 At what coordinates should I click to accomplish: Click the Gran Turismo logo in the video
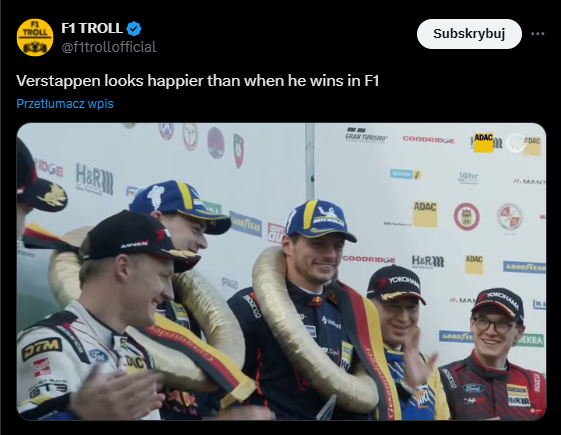(366, 135)
